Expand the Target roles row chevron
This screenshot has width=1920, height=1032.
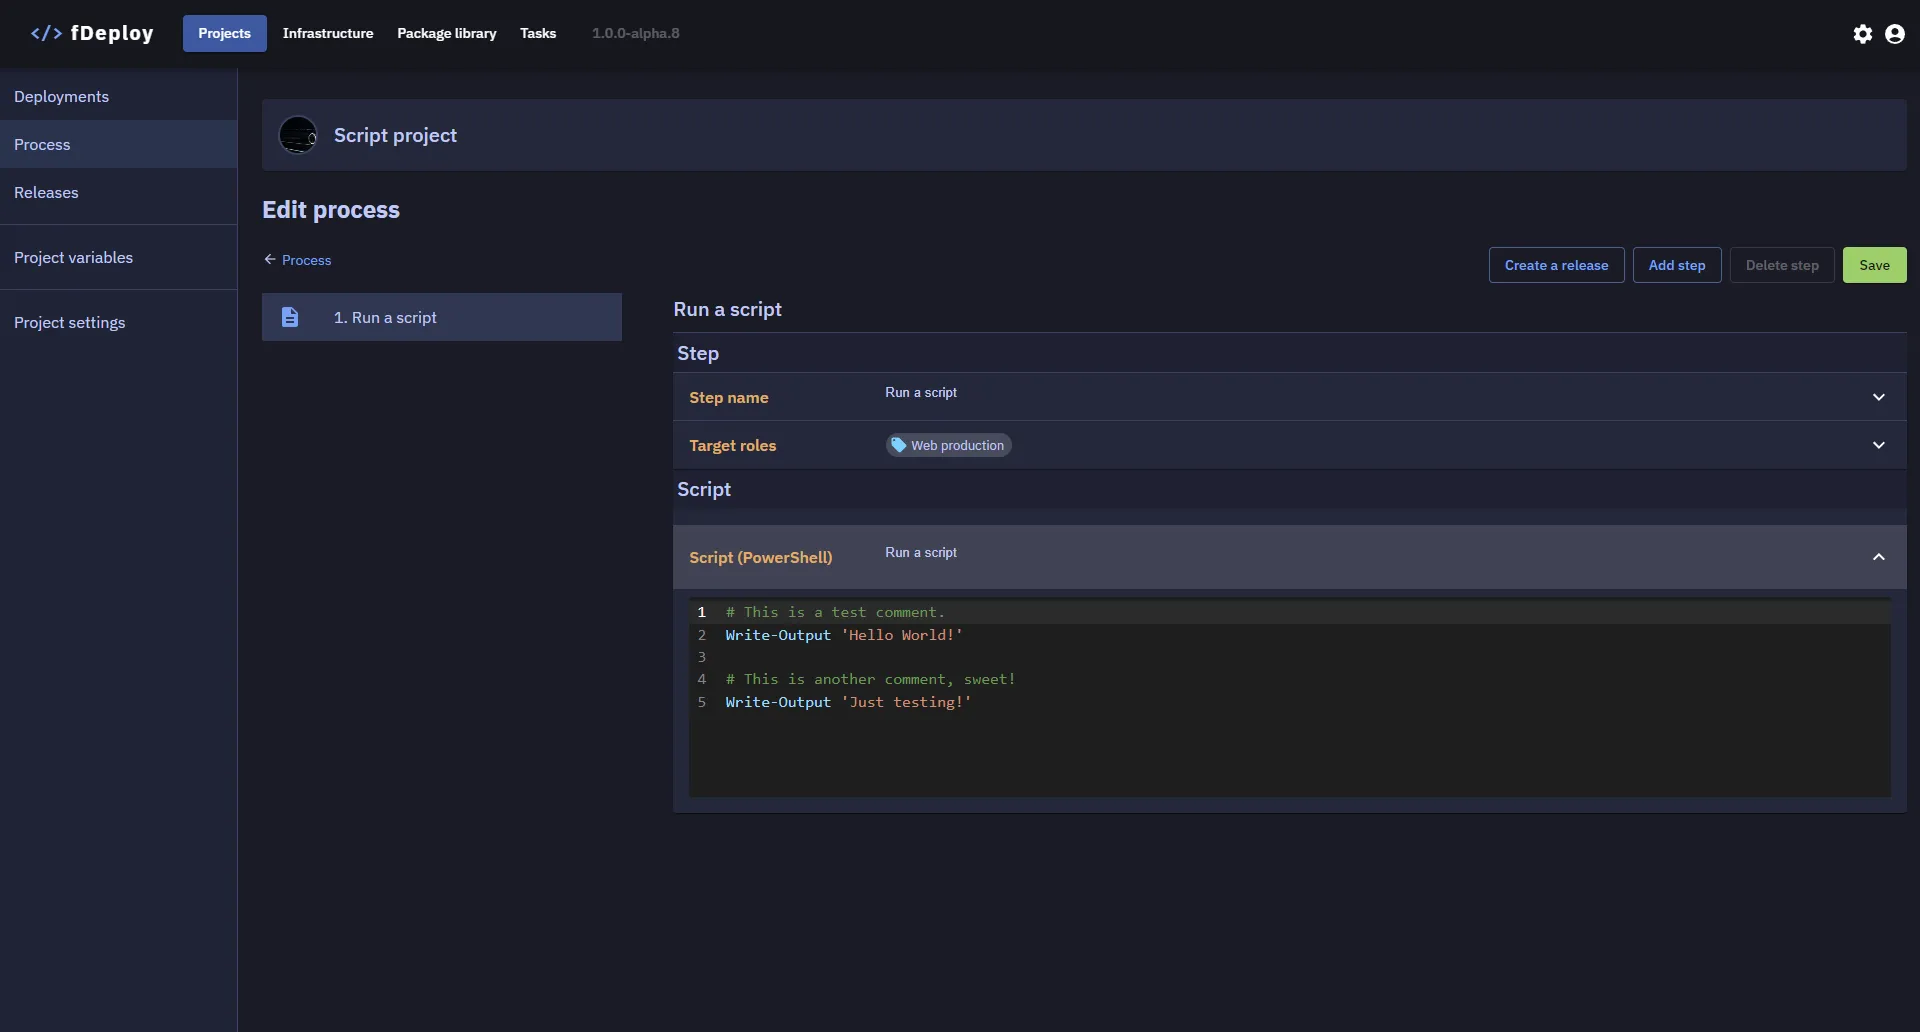pos(1878,445)
